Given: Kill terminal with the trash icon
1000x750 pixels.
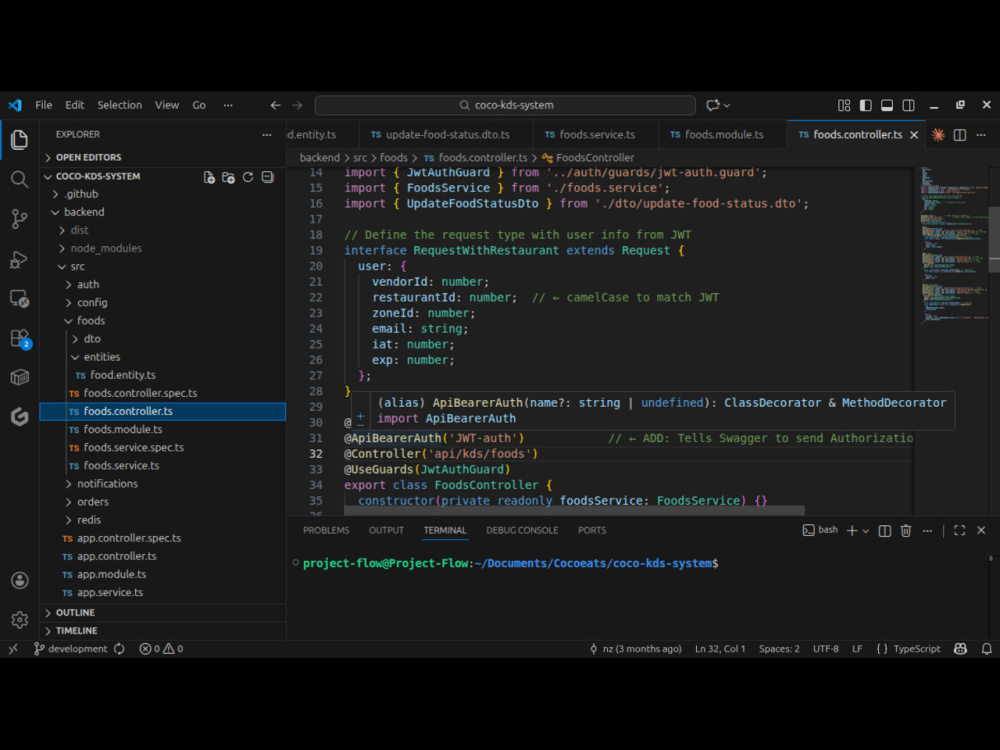Looking at the screenshot, I should pos(906,531).
